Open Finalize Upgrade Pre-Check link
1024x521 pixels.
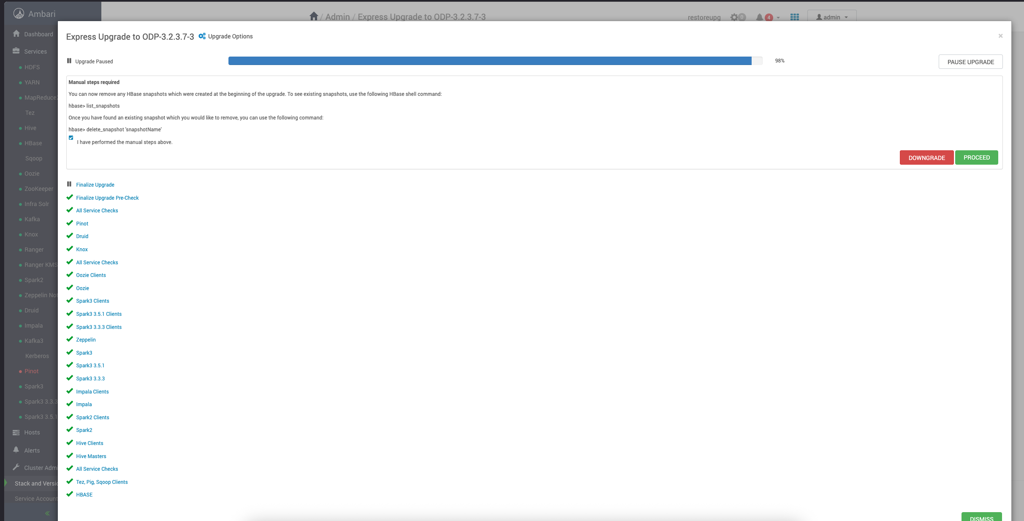click(107, 198)
